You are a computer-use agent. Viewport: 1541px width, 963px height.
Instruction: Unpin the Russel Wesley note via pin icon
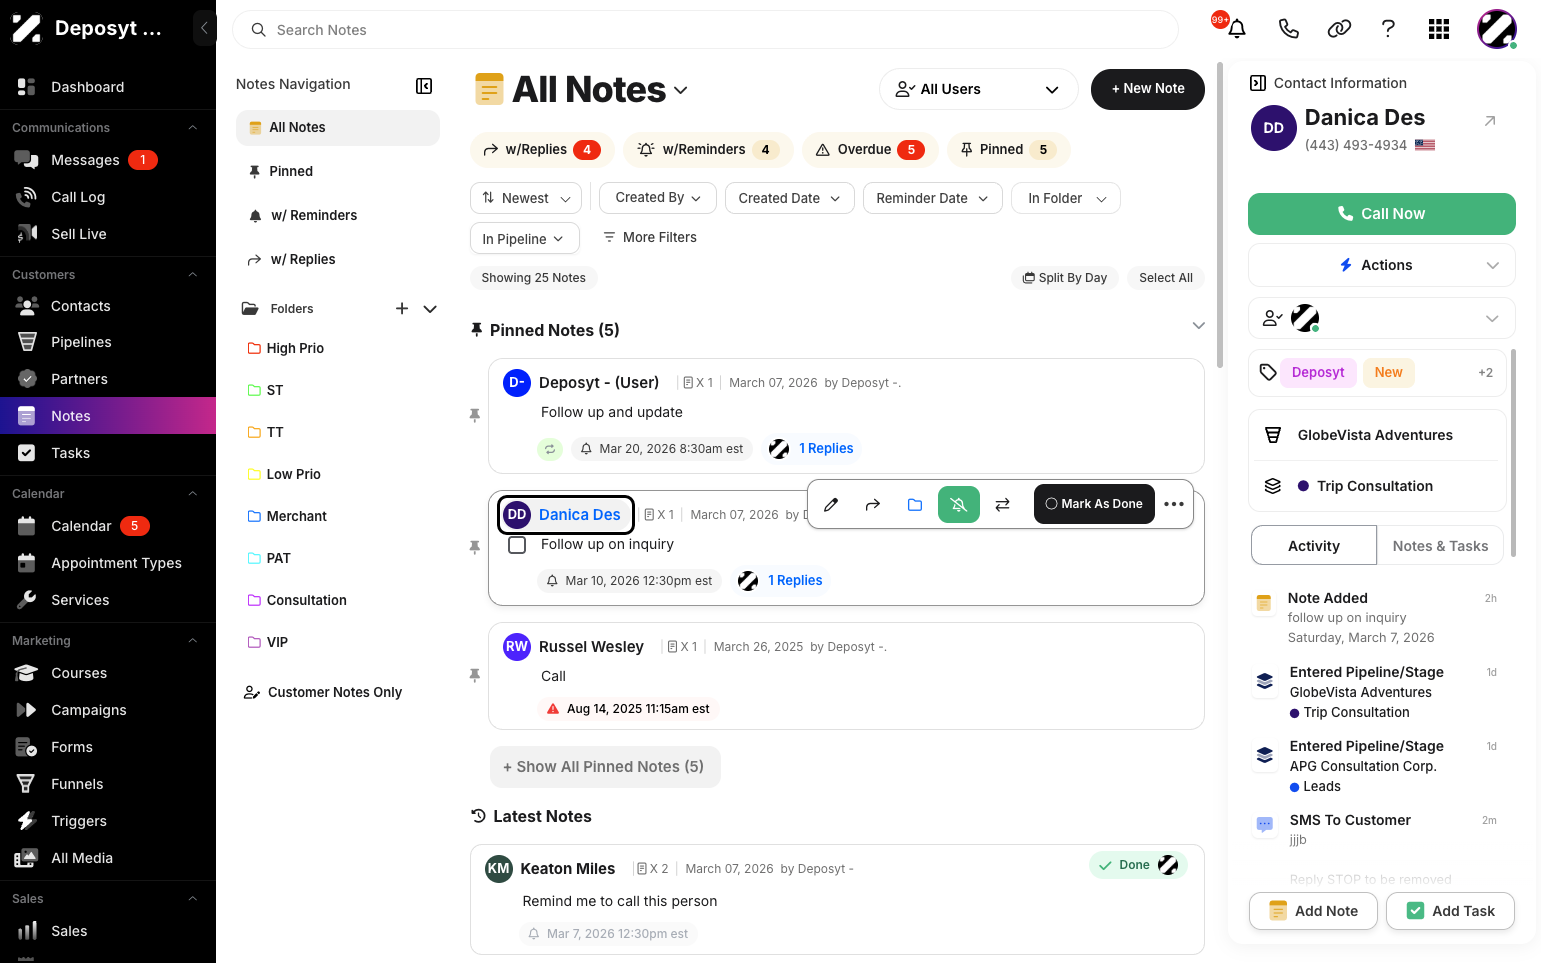click(475, 676)
